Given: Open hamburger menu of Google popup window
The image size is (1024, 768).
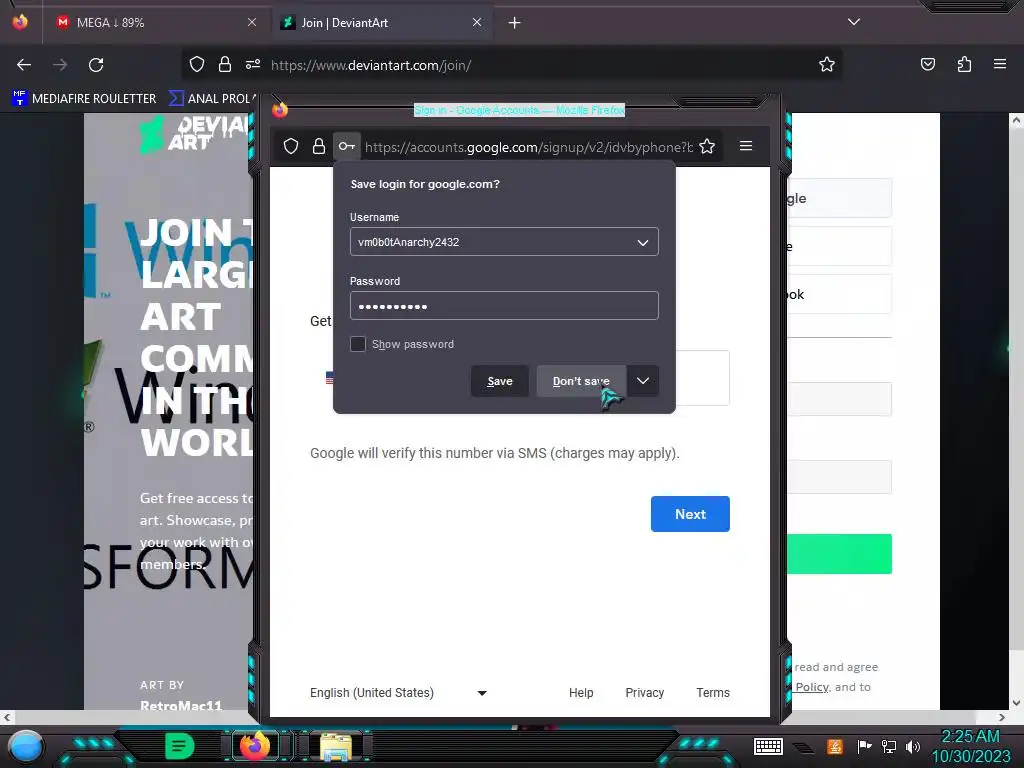Looking at the screenshot, I should coord(746,146).
